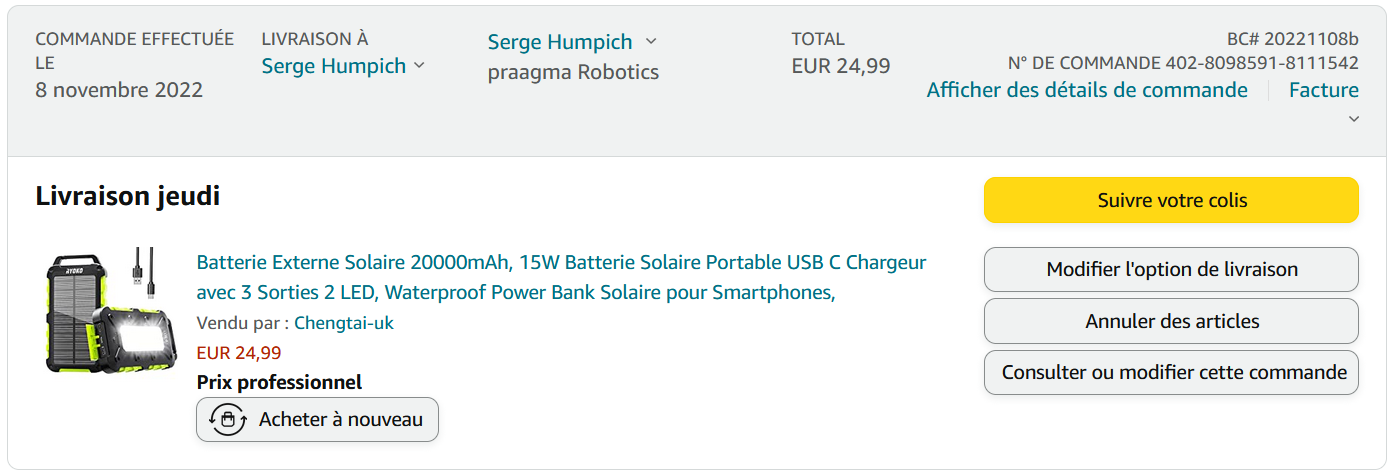Click the Livraison jeudi heading
Screen dimensions: 1389x473
click(x=127, y=196)
